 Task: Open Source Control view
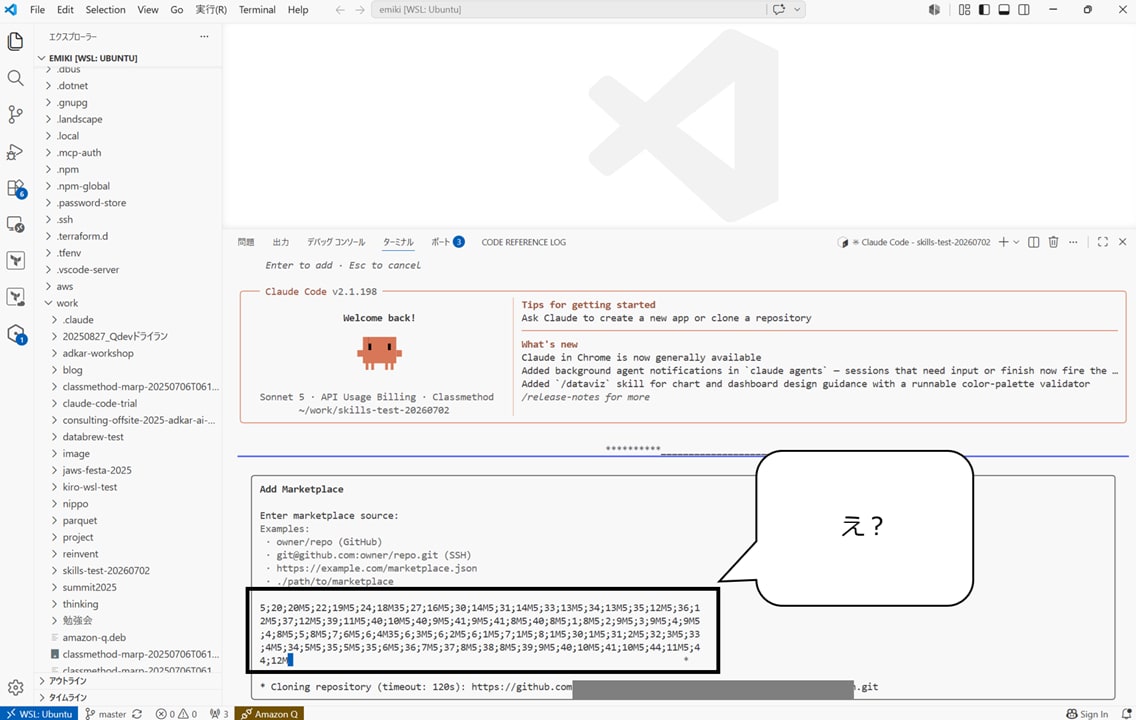15,114
